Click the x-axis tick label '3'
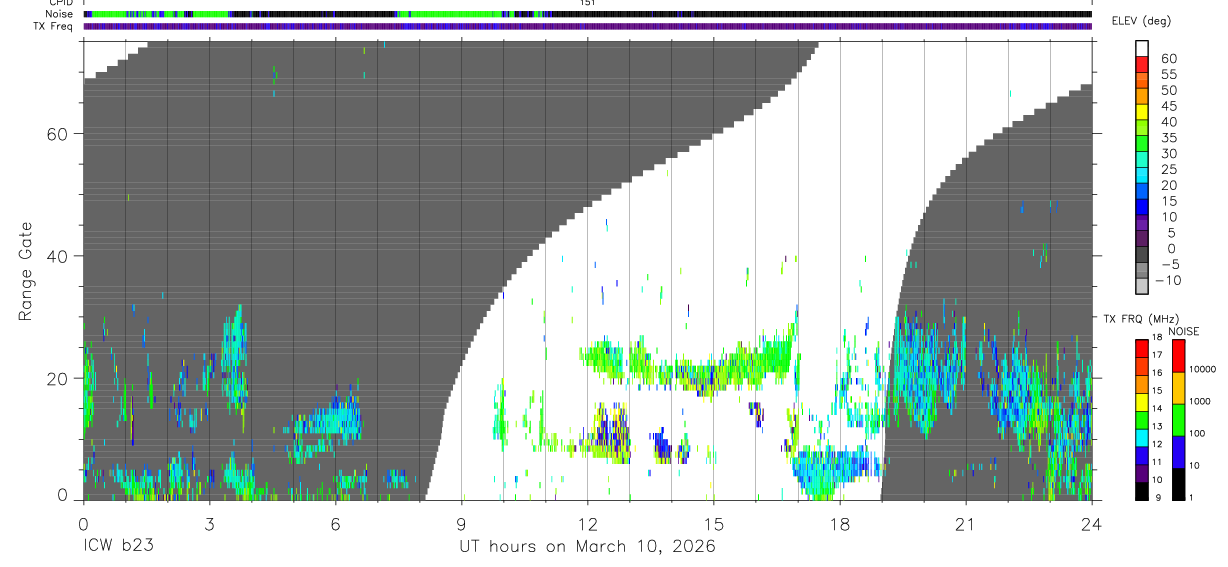This screenshot has height=567, width=1228. pos(209,523)
